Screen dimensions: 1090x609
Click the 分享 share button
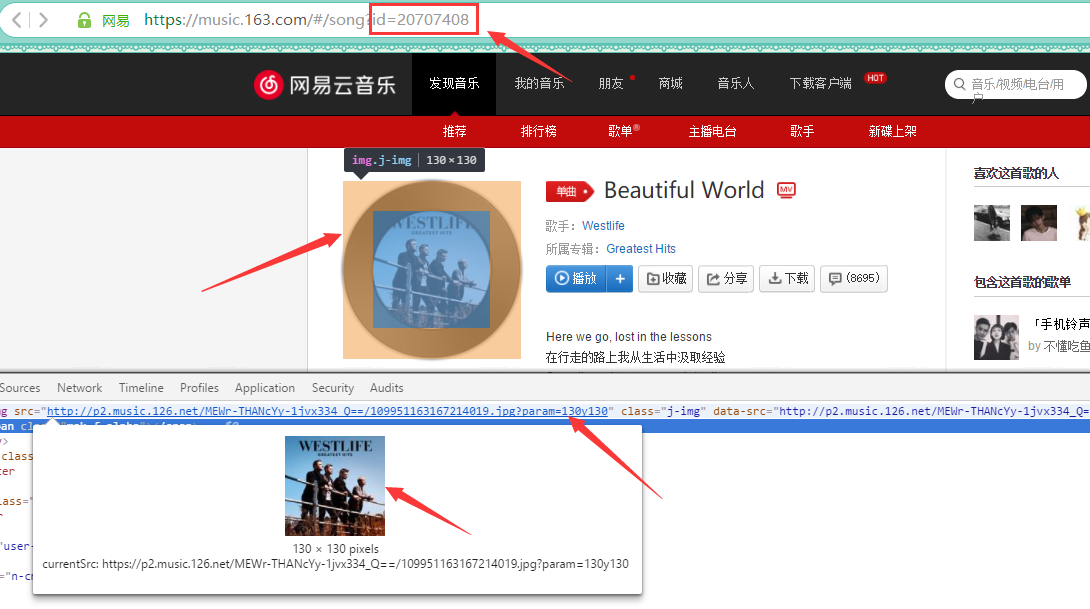click(726, 279)
